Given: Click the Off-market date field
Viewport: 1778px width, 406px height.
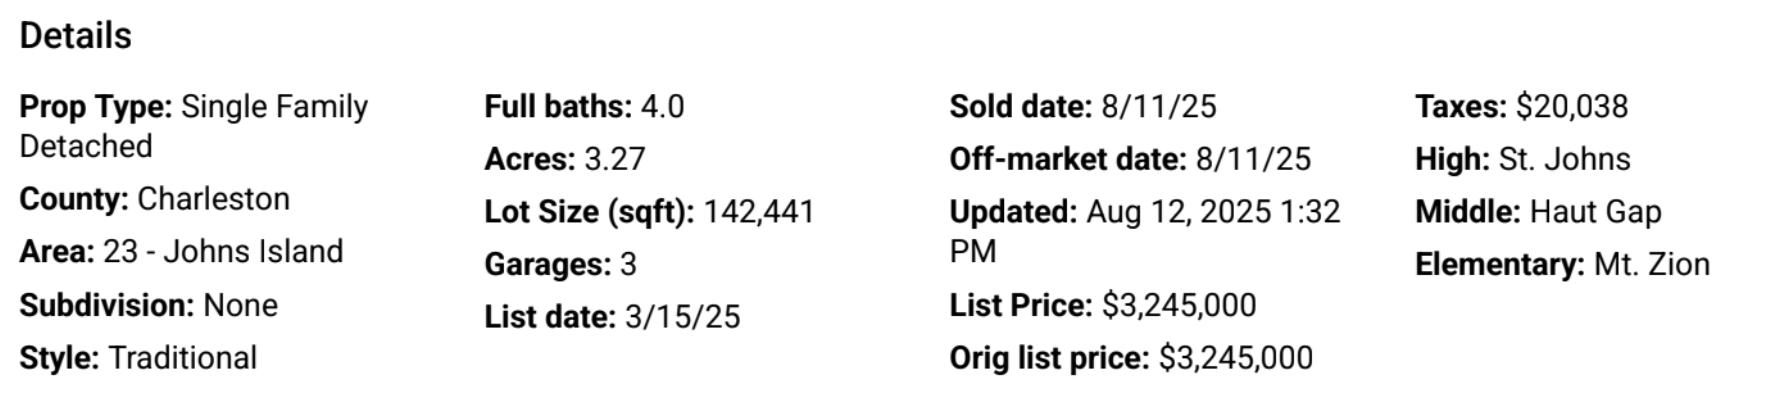Looking at the screenshot, I should tap(1130, 159).
